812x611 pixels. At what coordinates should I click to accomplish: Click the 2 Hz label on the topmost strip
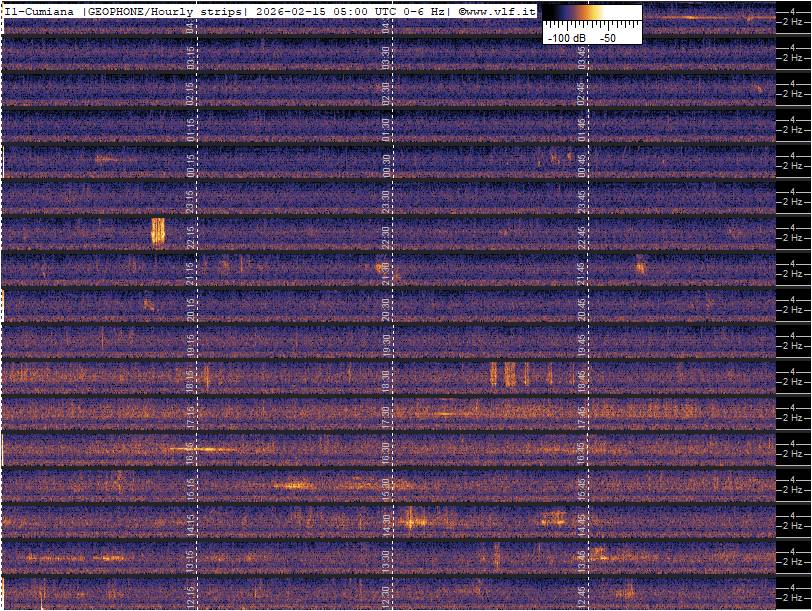[x=793, y=21]
